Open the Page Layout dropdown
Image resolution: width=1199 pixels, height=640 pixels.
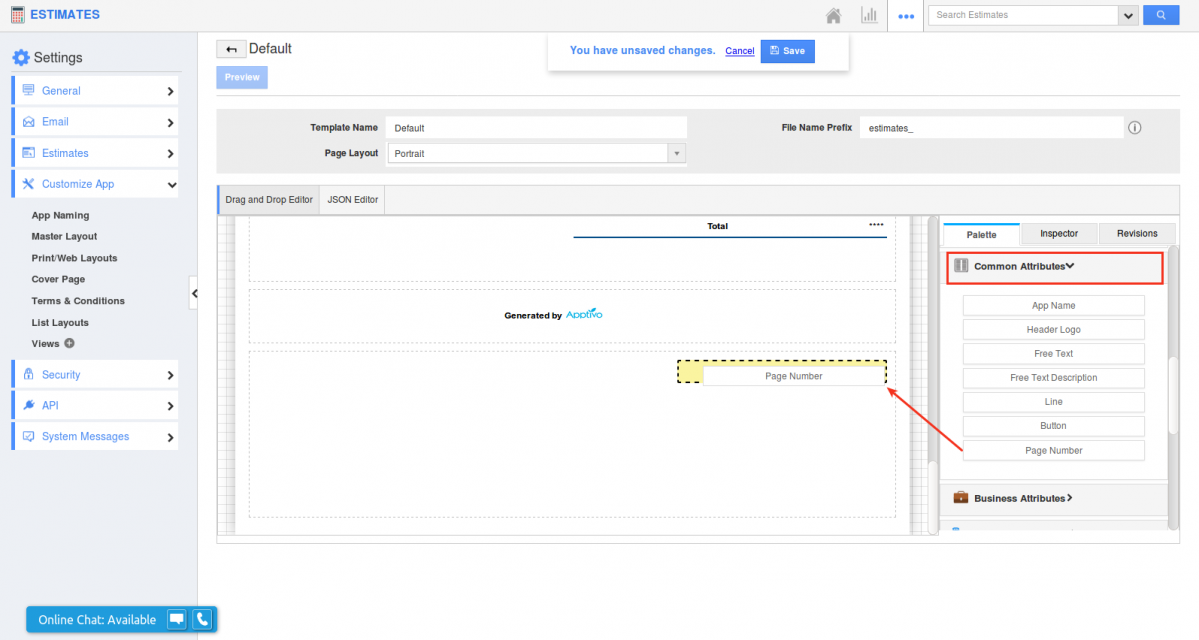[x=677, y=153]
